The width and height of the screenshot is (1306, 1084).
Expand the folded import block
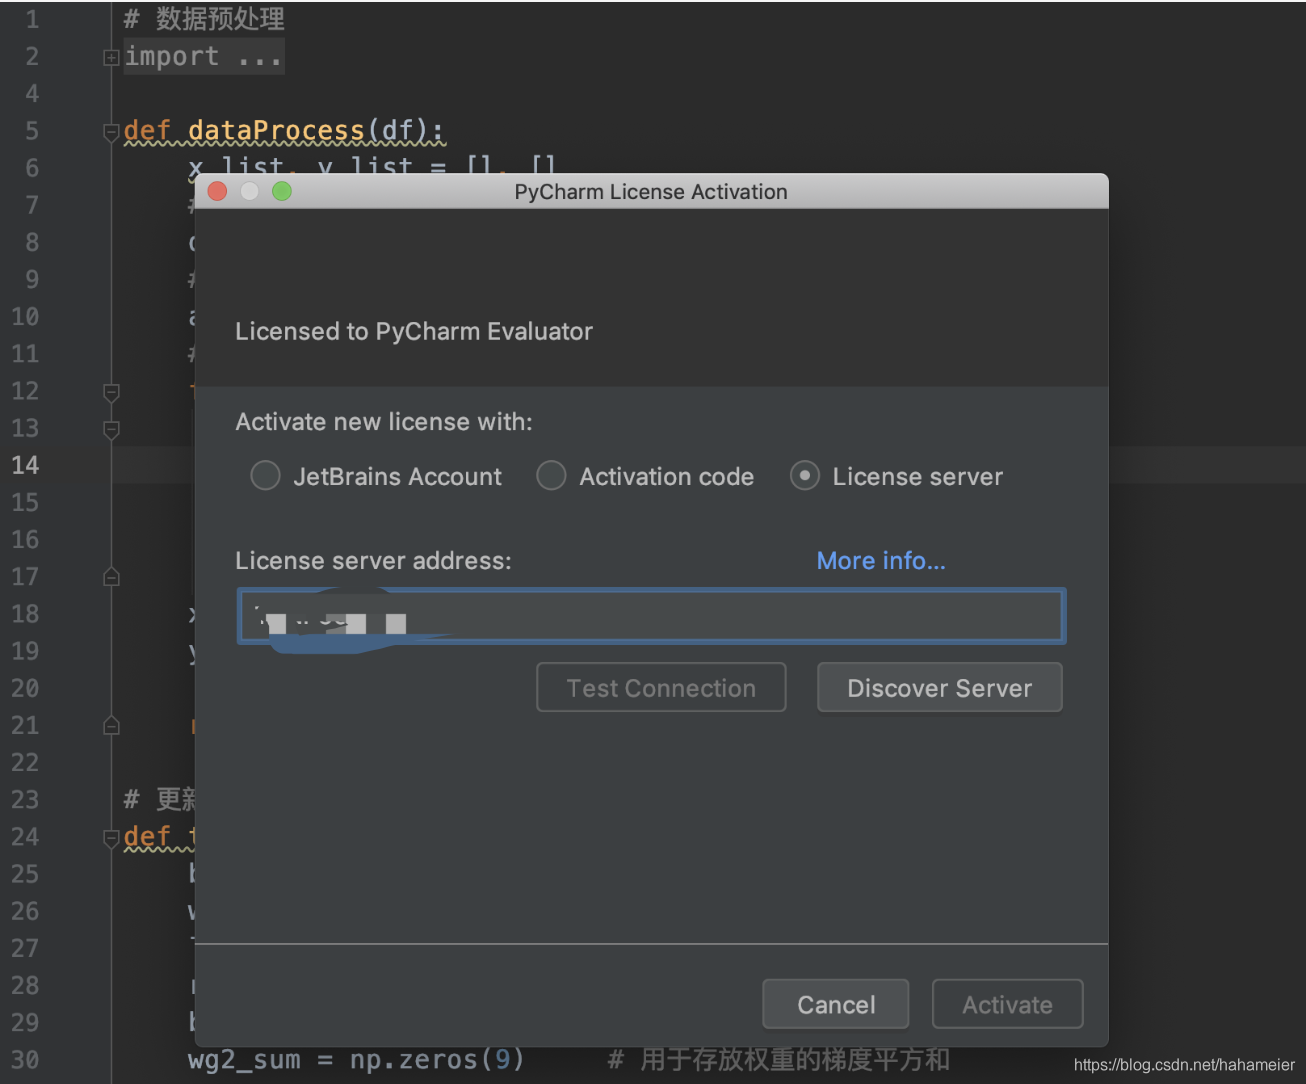111,58
